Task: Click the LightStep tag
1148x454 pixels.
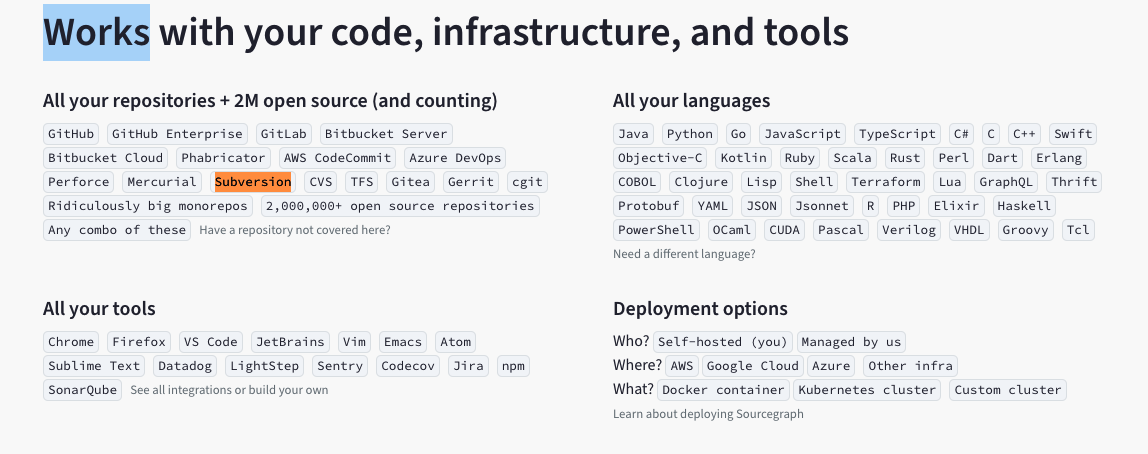Action: click(264, 365)
